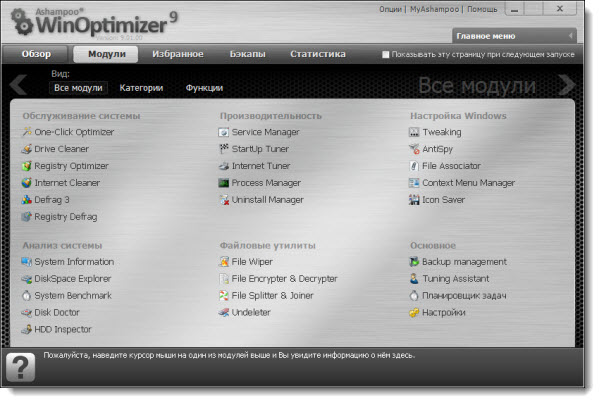Open the MyAshampoo link

[x=434, y=9]
